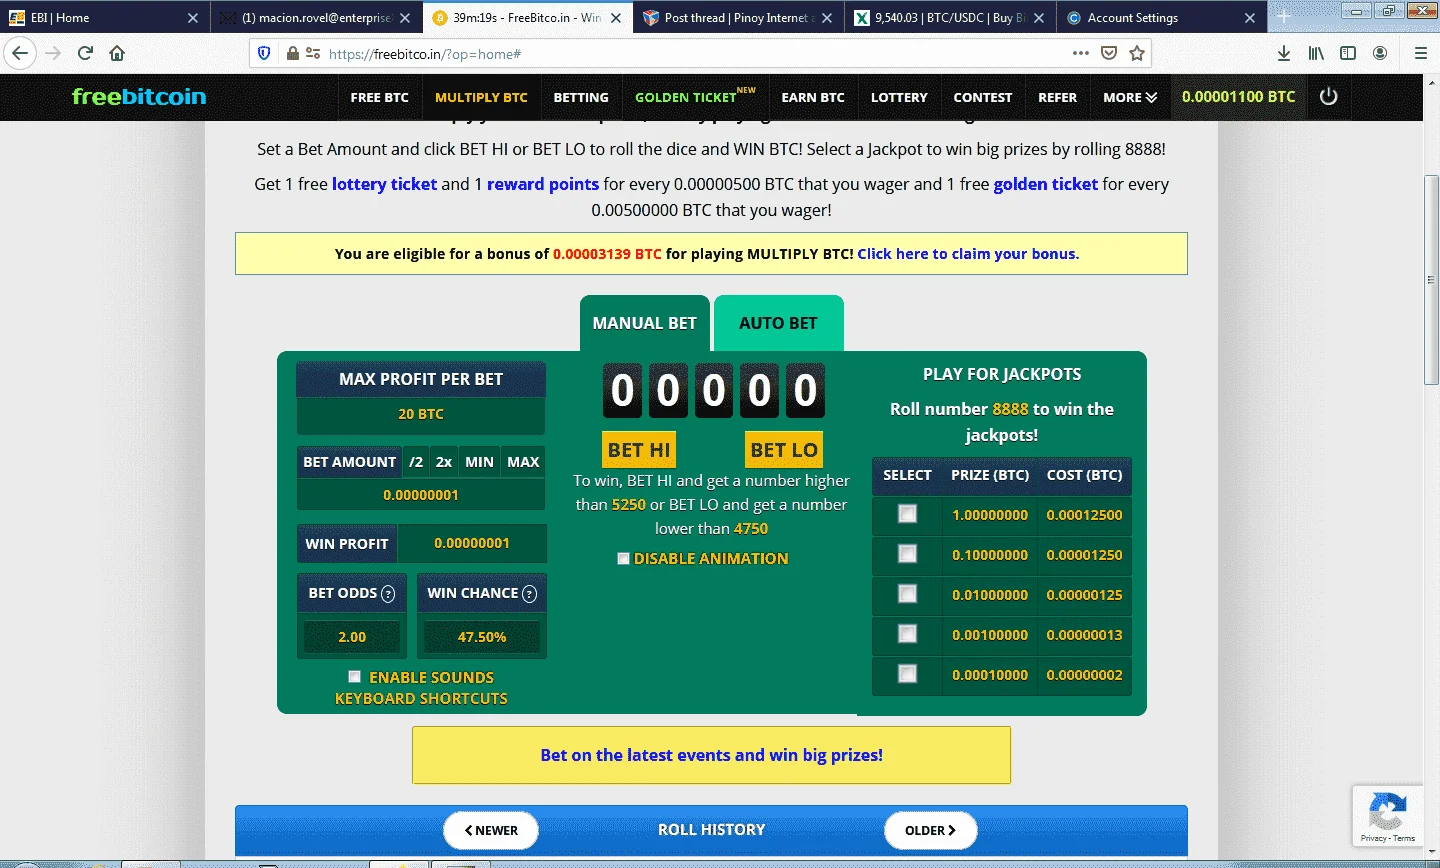Open page actions three-dot menu
Image resolution: width=1440 pixels, height=868 pixels.
tap(1081, 53)
